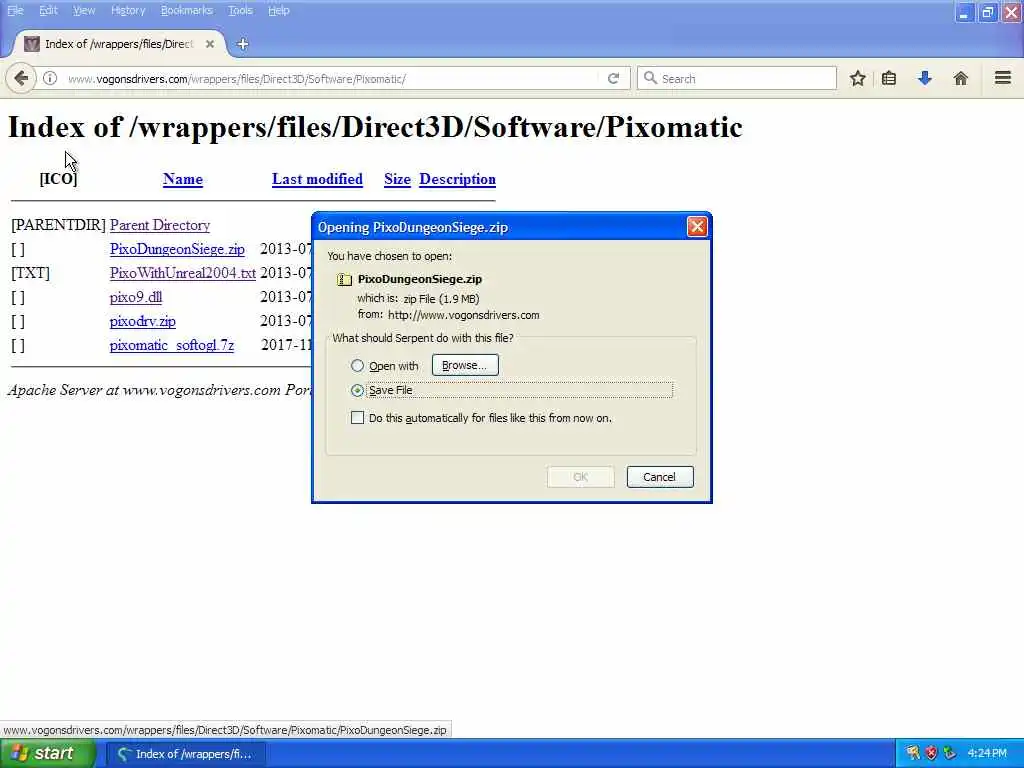Image resolution: width=1024 pixels, height=768 pixels.
Task: Download pixo9.dll link
Action: point(136,297)
